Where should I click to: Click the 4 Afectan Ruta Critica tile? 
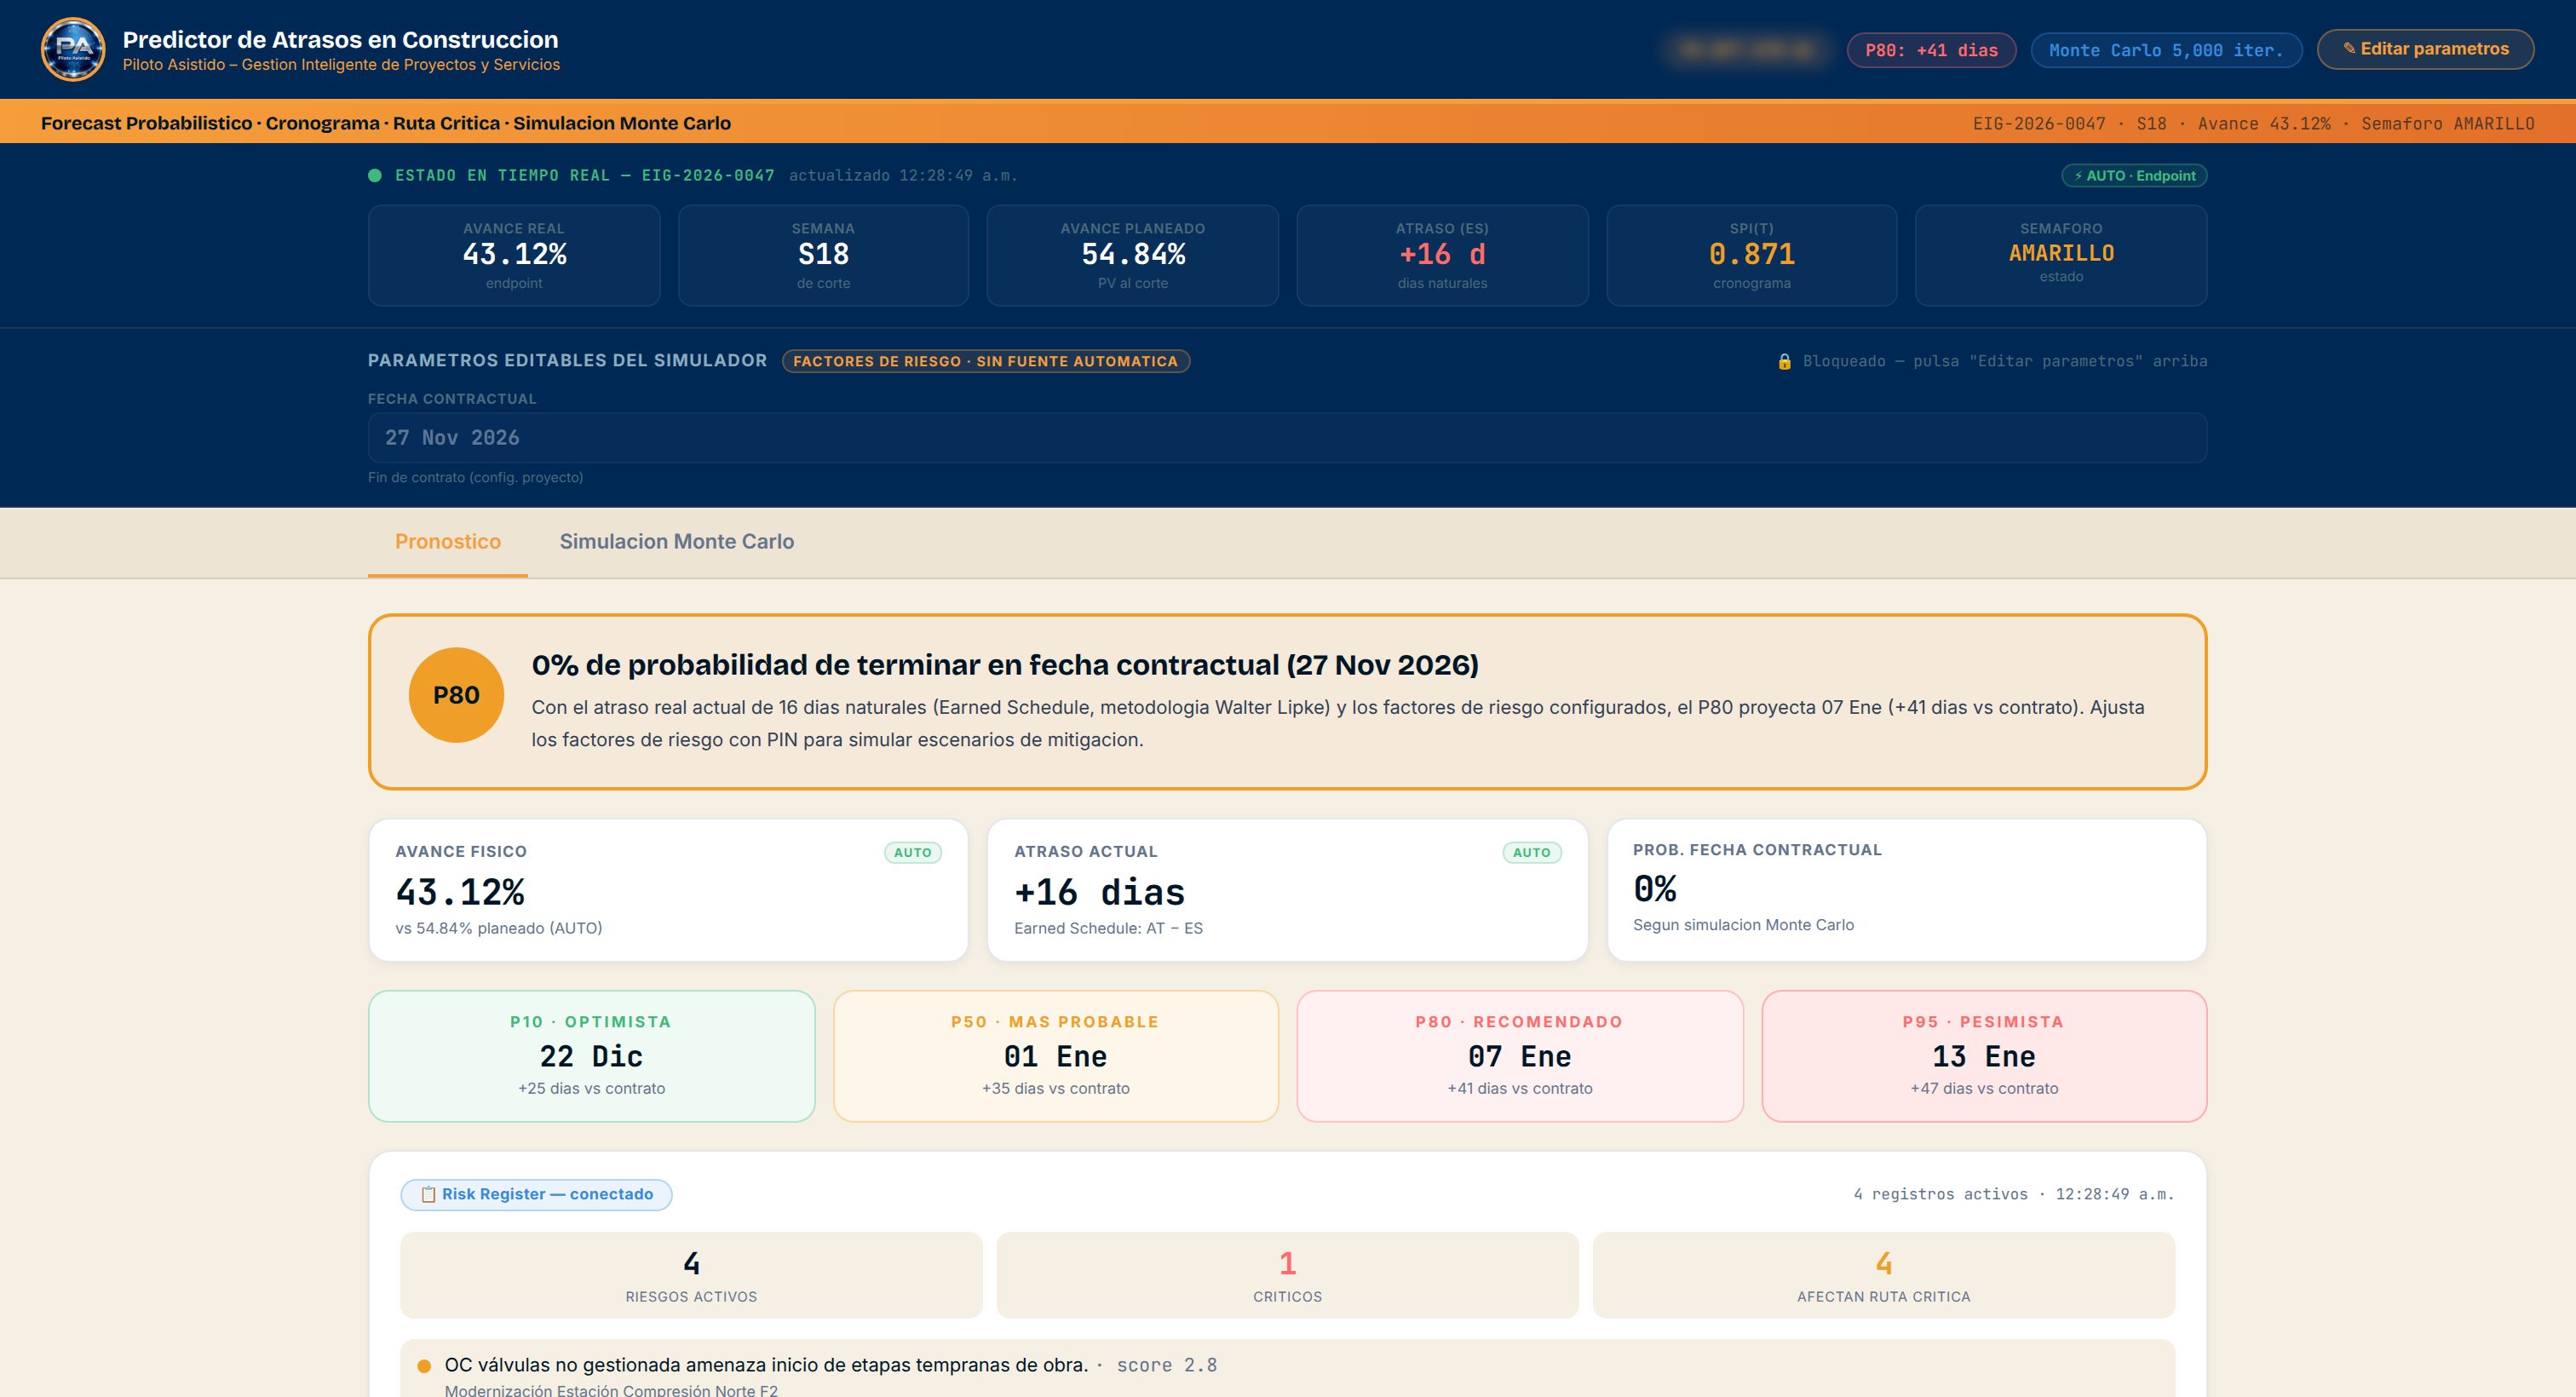coord(1884,1275)
